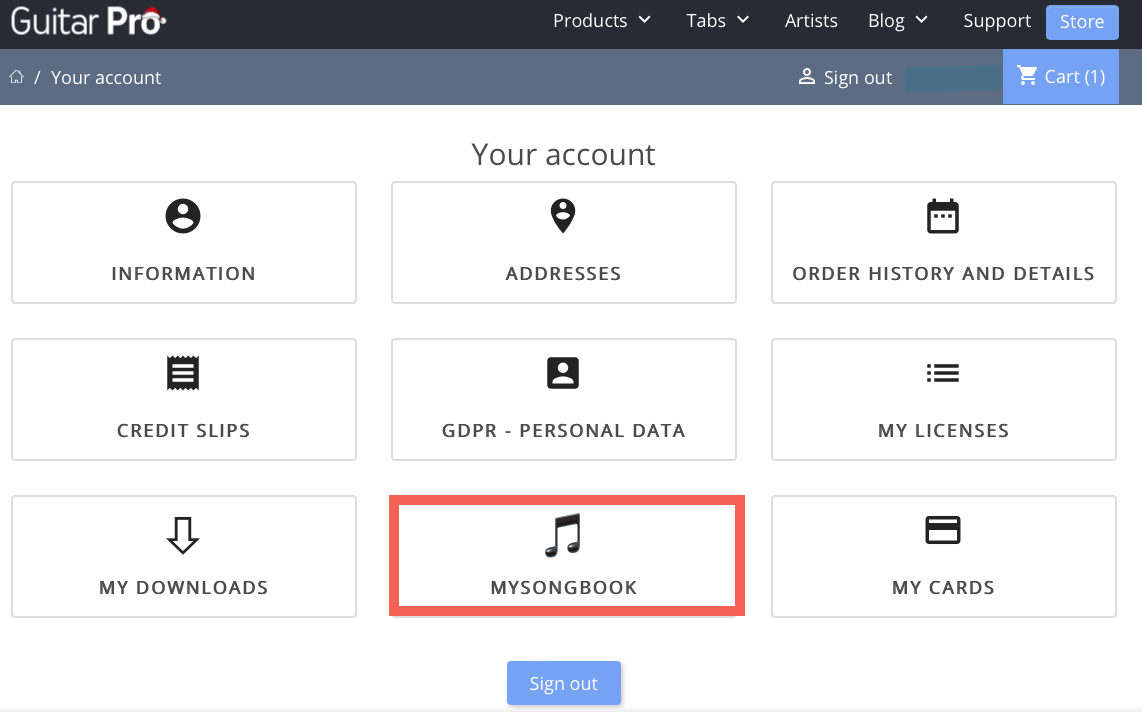Click the Guitar Pro logo
Screen dimensions: 1142x712
point(88,21)
